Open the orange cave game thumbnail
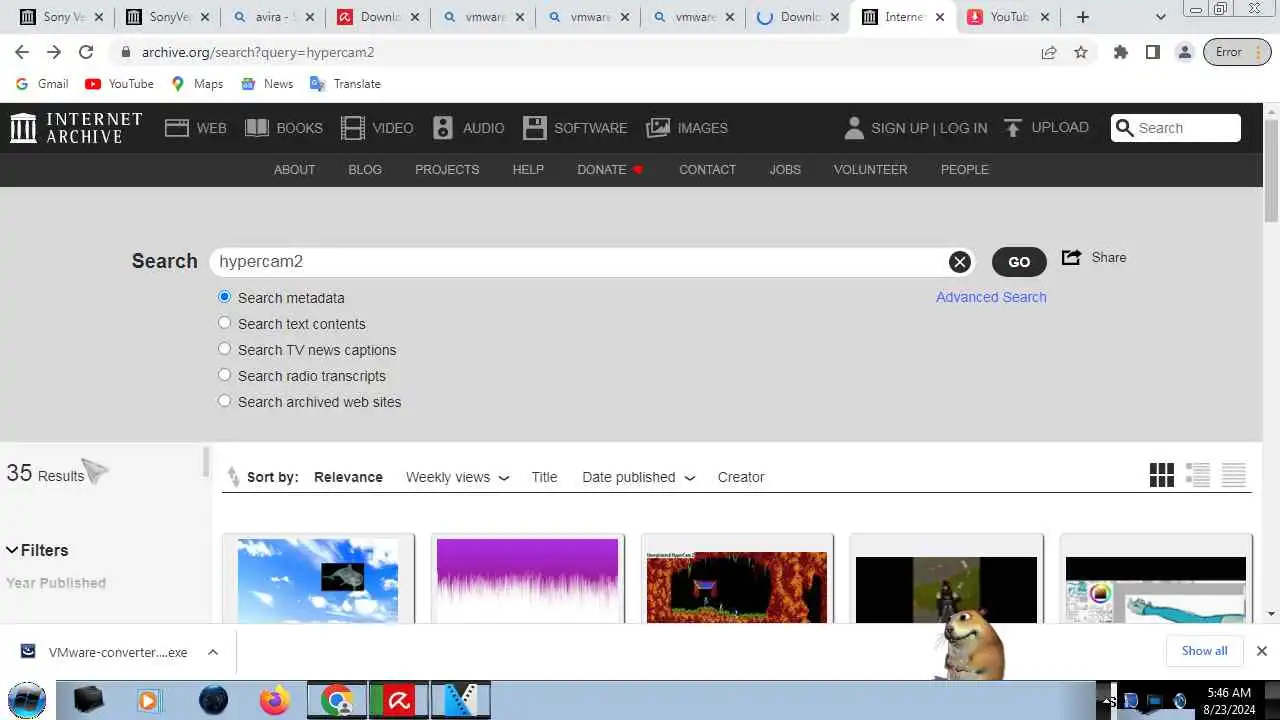Screen dimensions: 1280x720 pos(737,587)
